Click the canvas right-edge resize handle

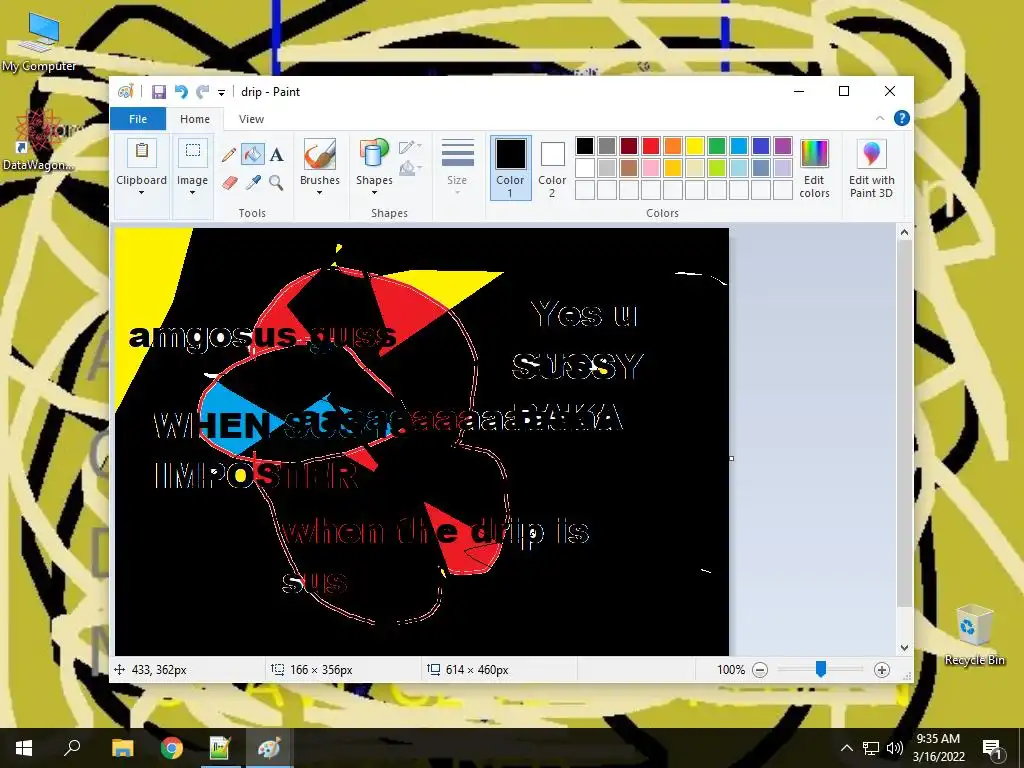point(731,458)
